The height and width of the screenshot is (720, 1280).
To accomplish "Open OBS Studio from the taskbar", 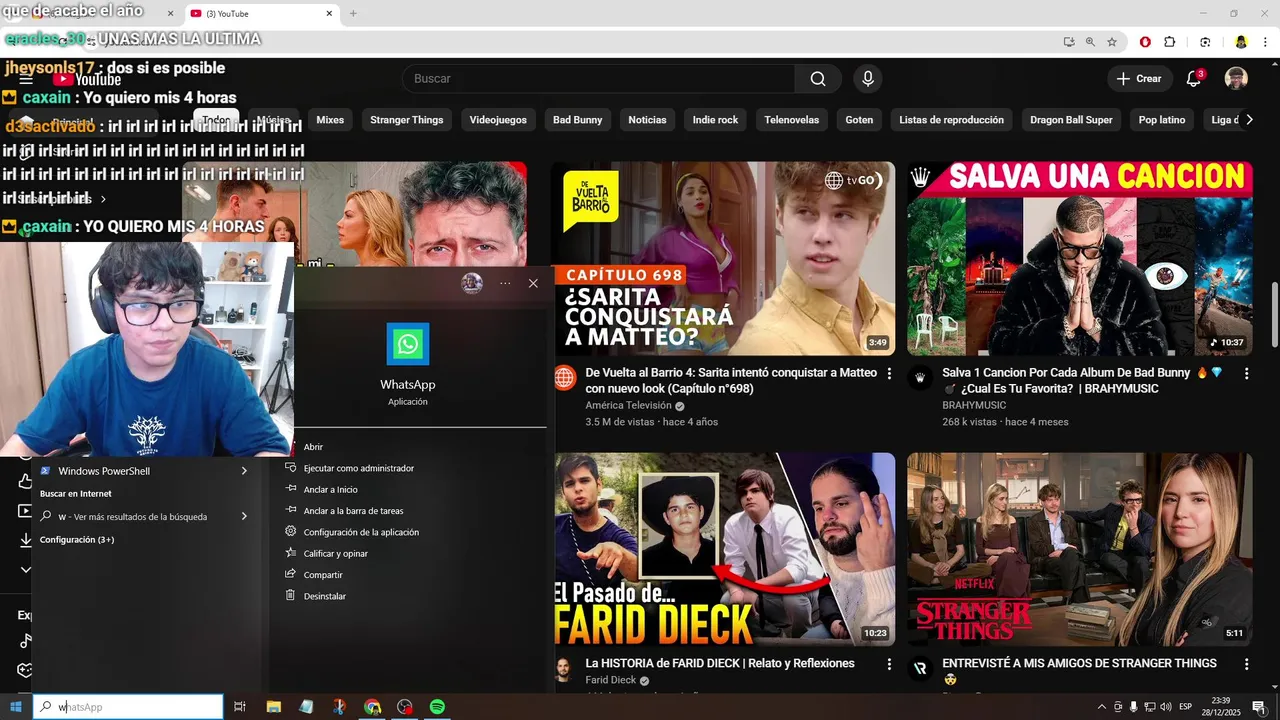I will tap(404, 707).
